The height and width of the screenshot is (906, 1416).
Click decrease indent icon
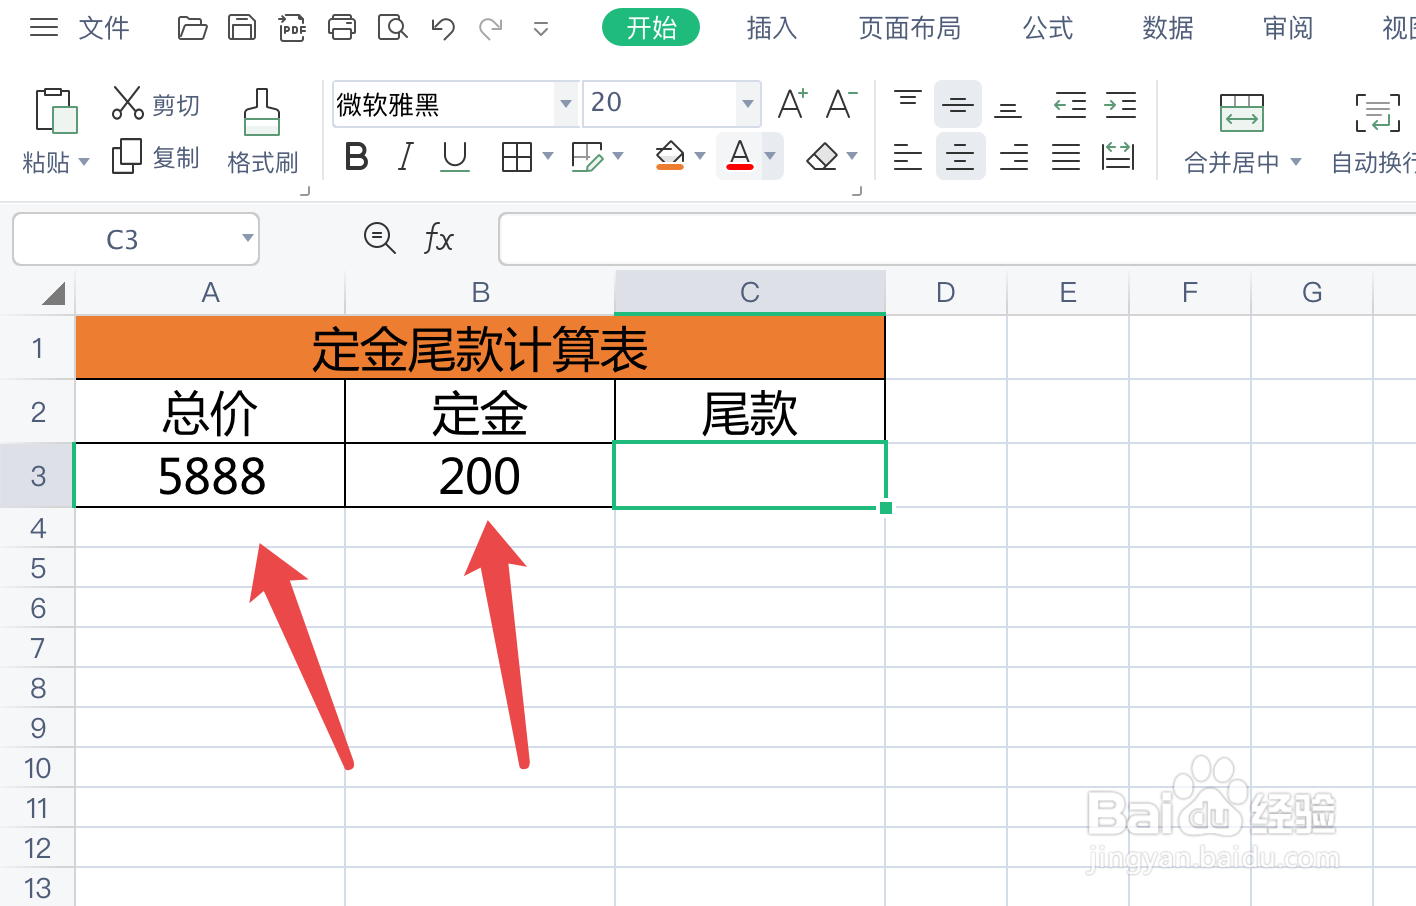pos(1070,104)
